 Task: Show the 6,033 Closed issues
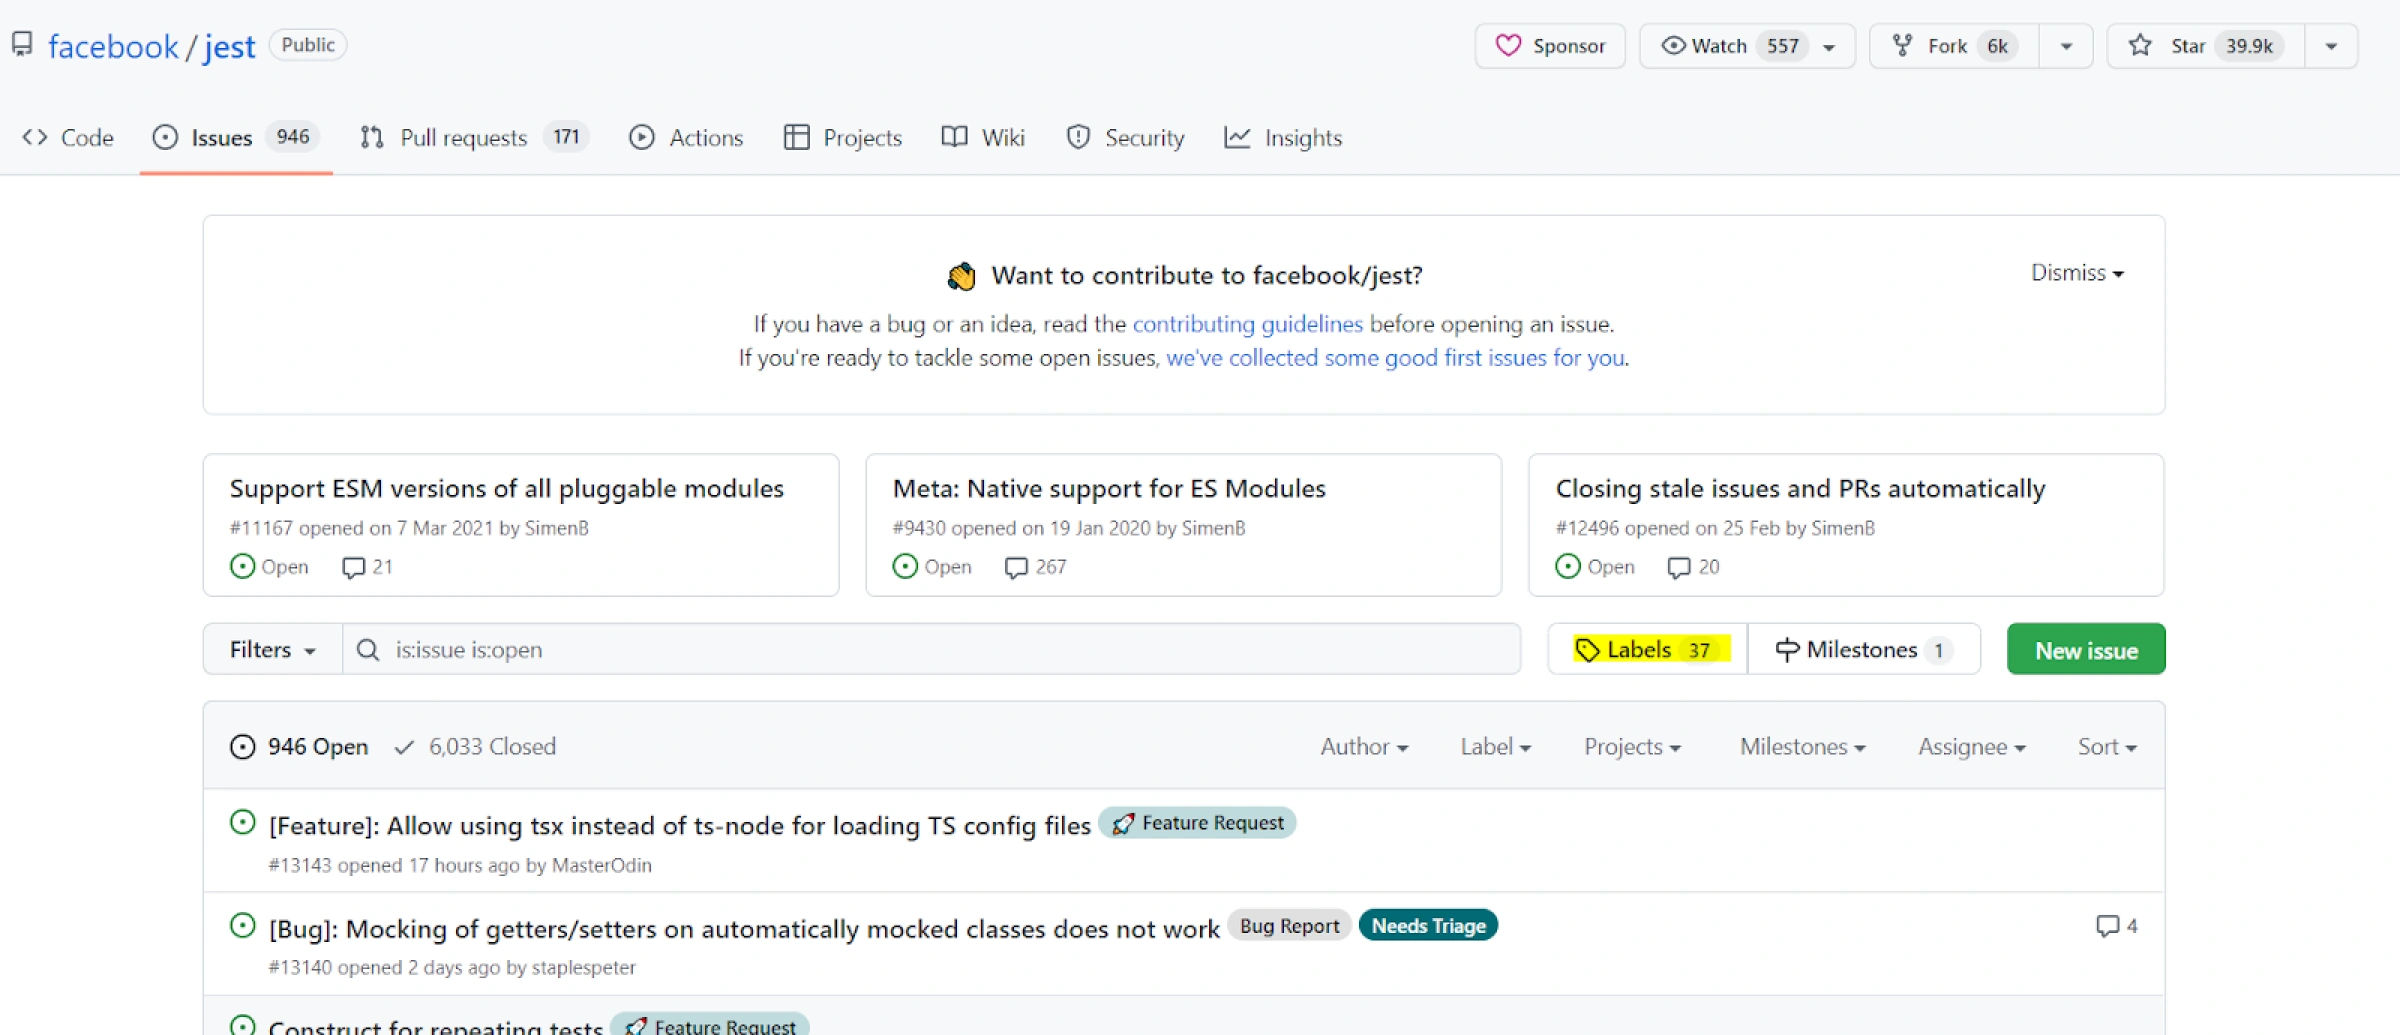point(476,747)
